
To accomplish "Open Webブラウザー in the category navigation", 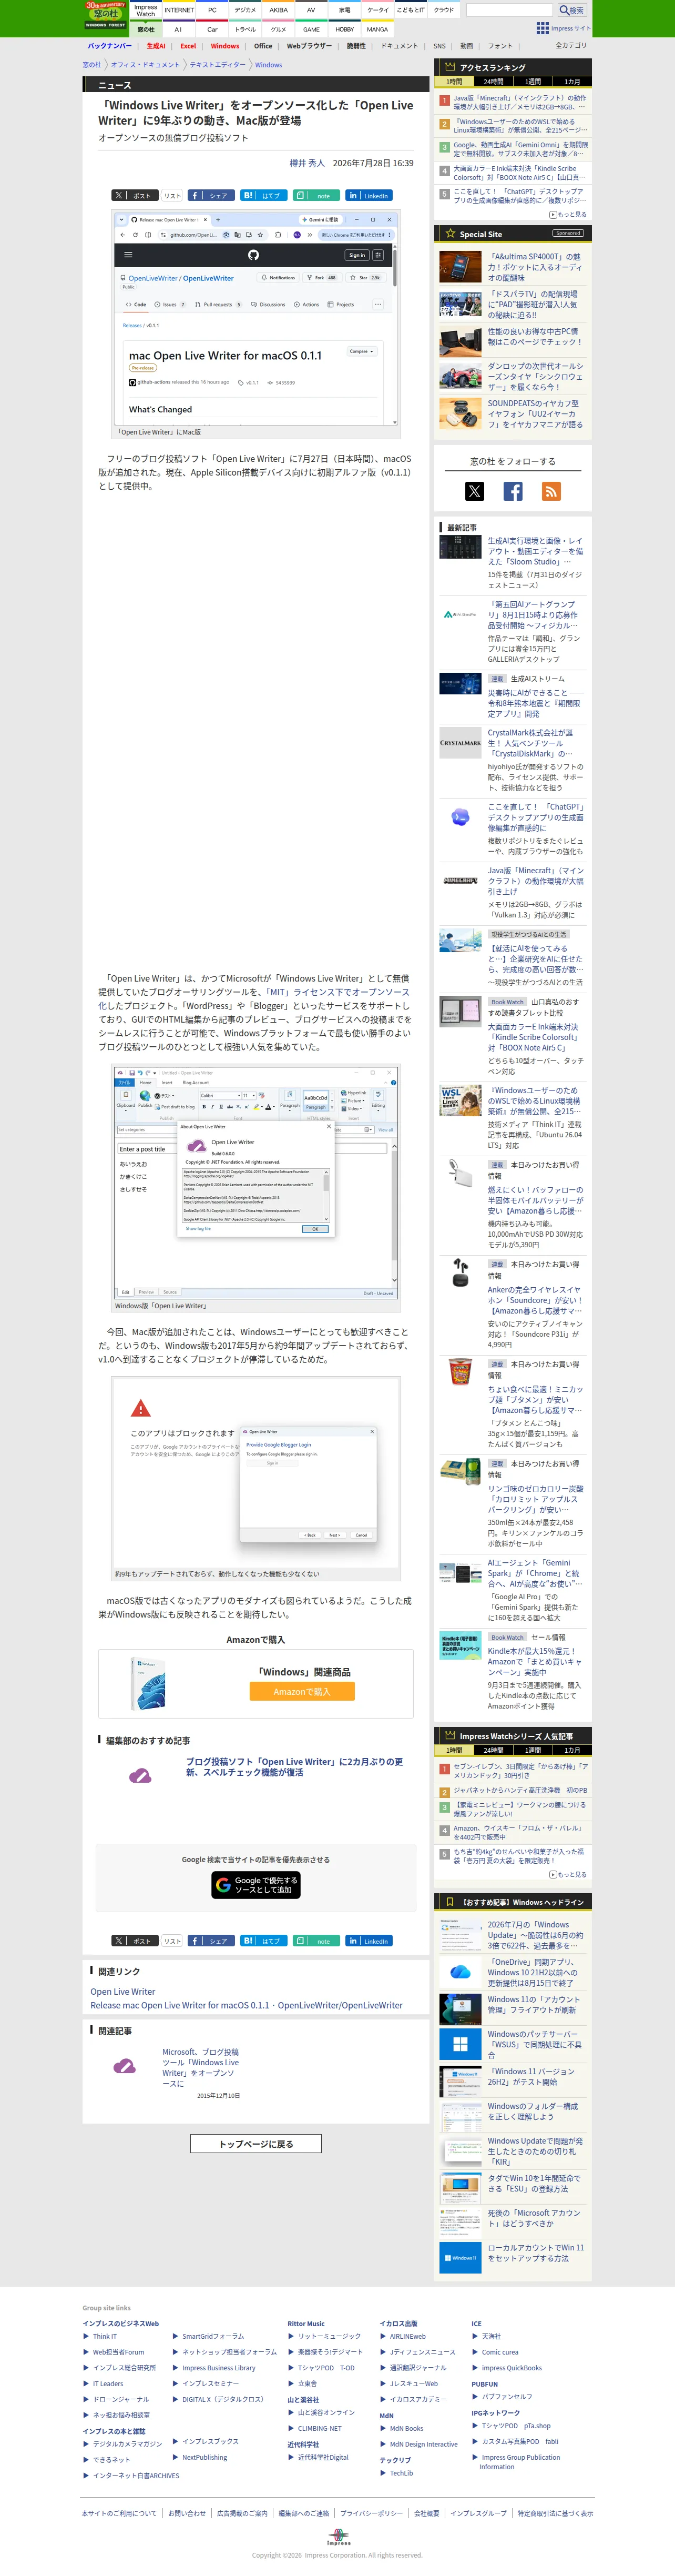I will point(309,46).
